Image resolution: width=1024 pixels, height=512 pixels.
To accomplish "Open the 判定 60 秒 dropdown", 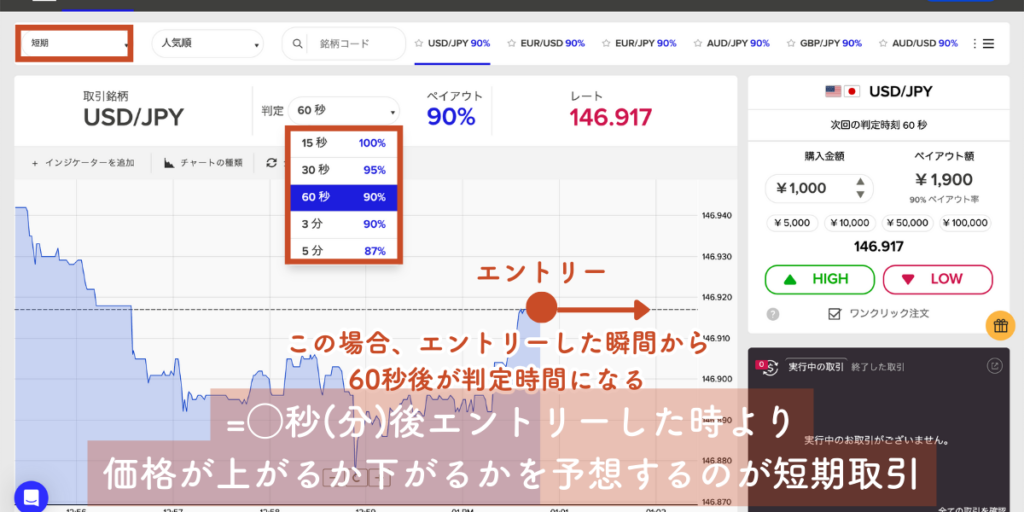I will pyautogui.click(x=344, y=111).
